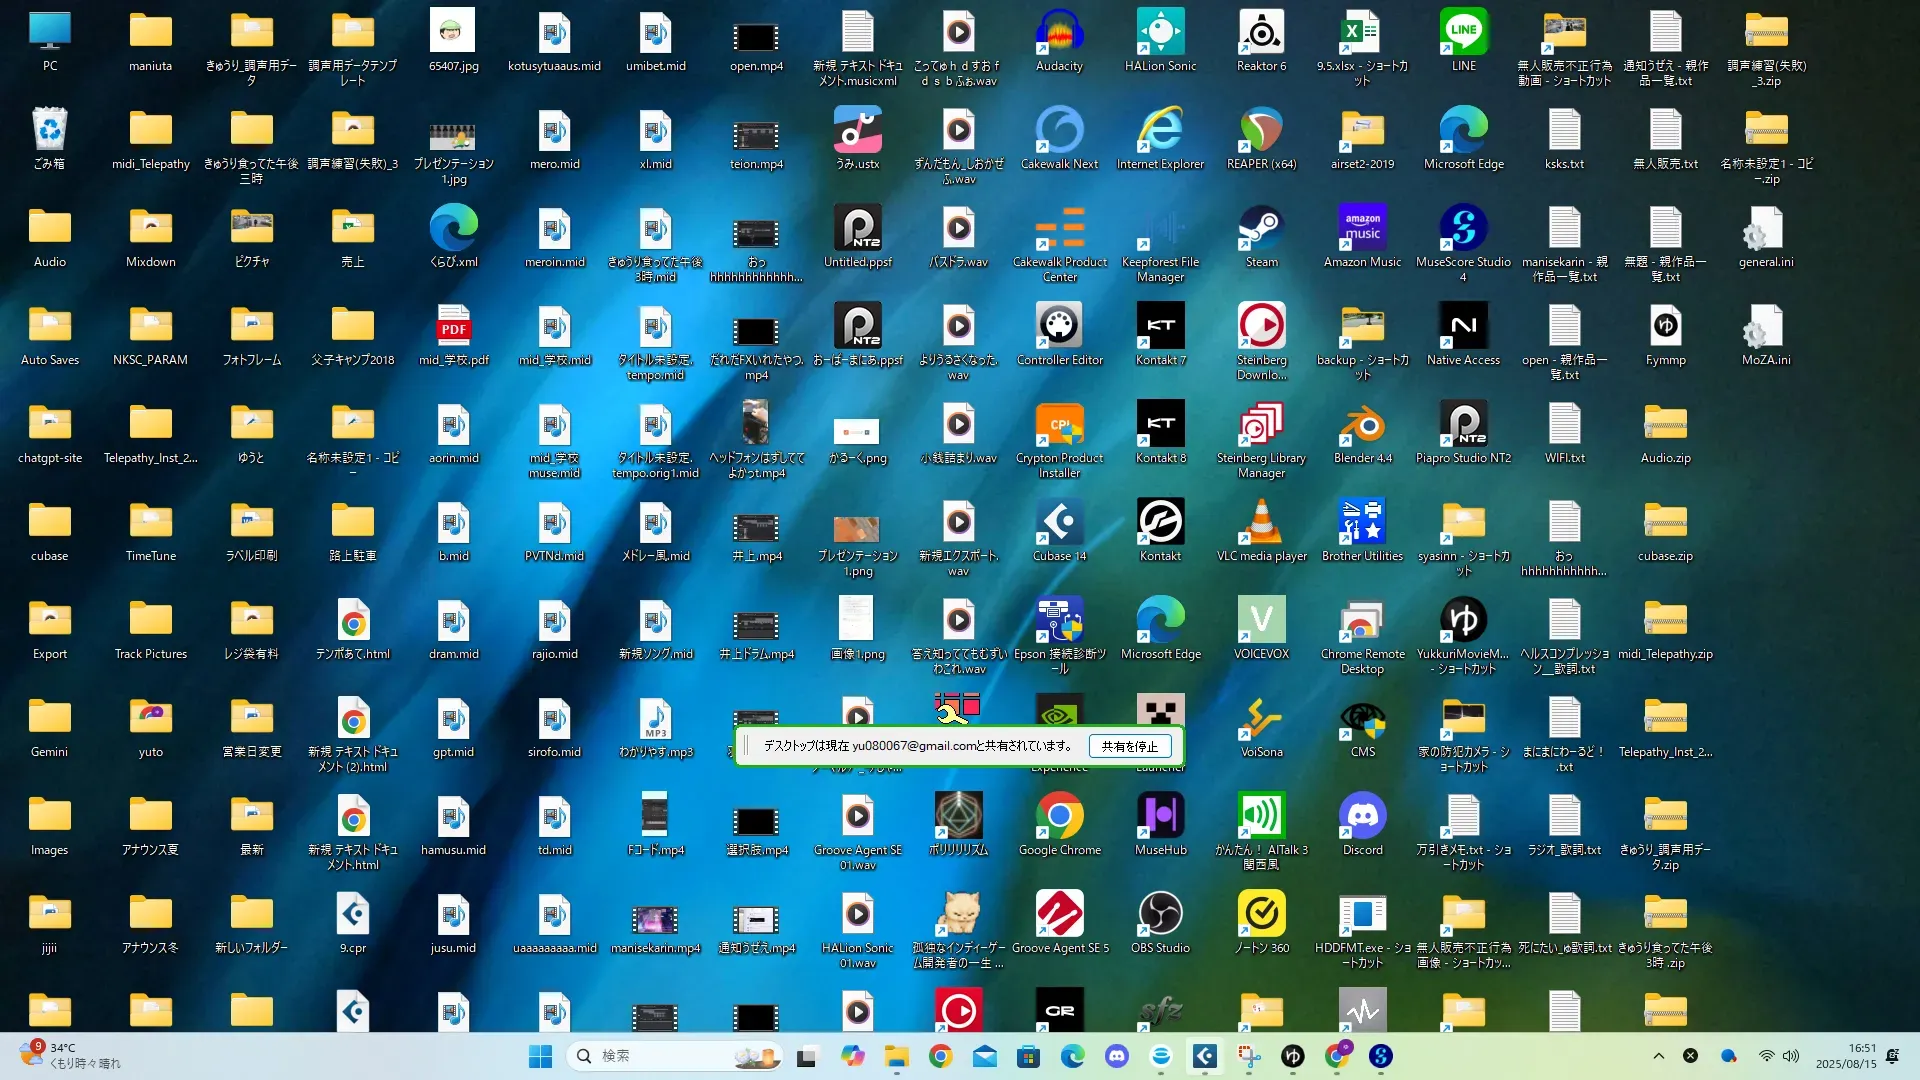Image resolution: width=1920 pixels, height=1080 pixels.
Task: Click the 共有を停止 stop sharing button
Action: coord(1129,746)
